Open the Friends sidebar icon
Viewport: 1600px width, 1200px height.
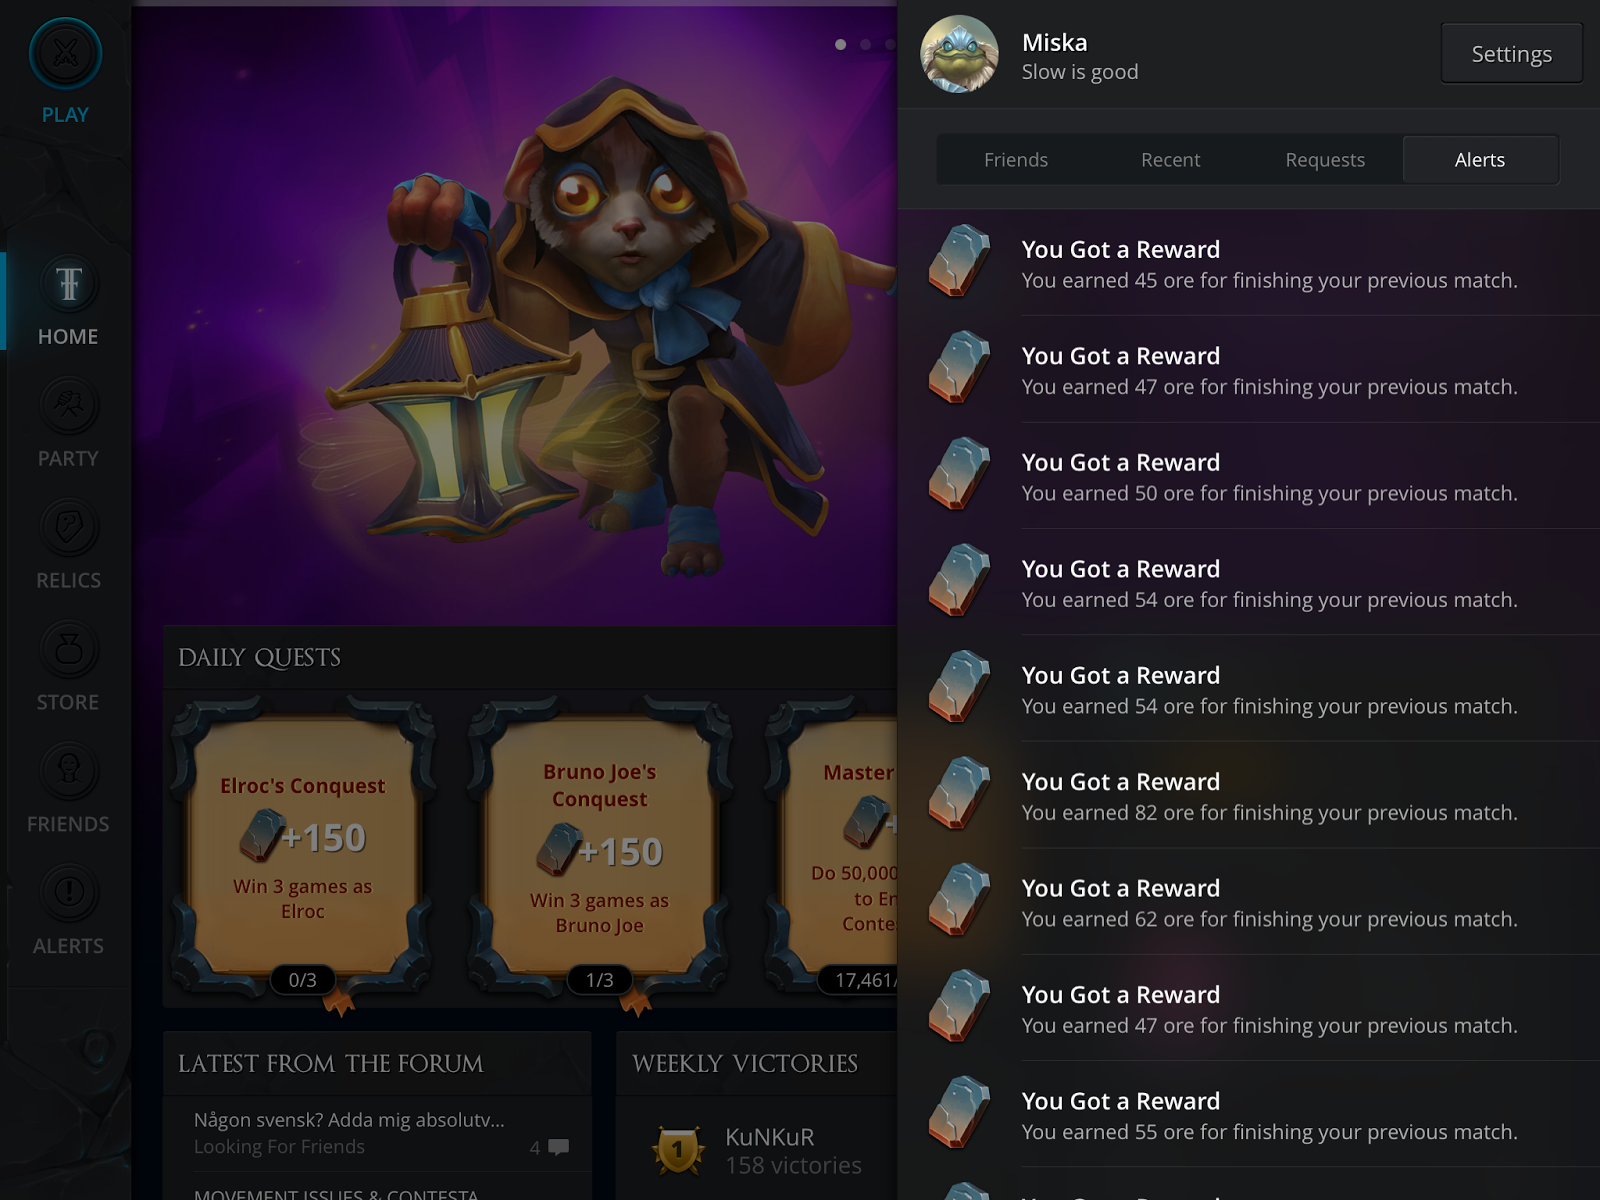(68, 772)
